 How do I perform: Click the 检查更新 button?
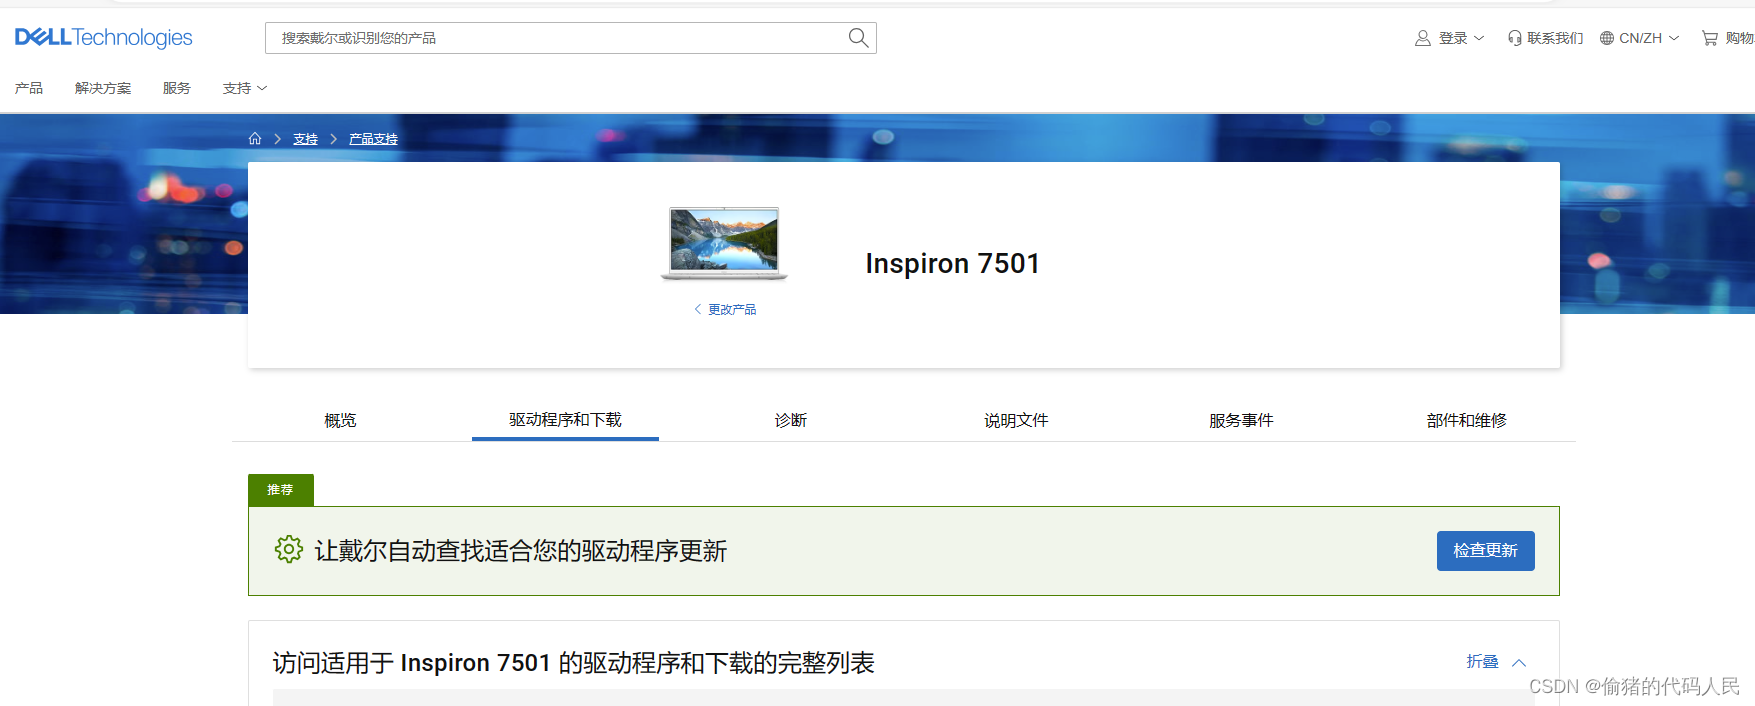pos(1485,551)
